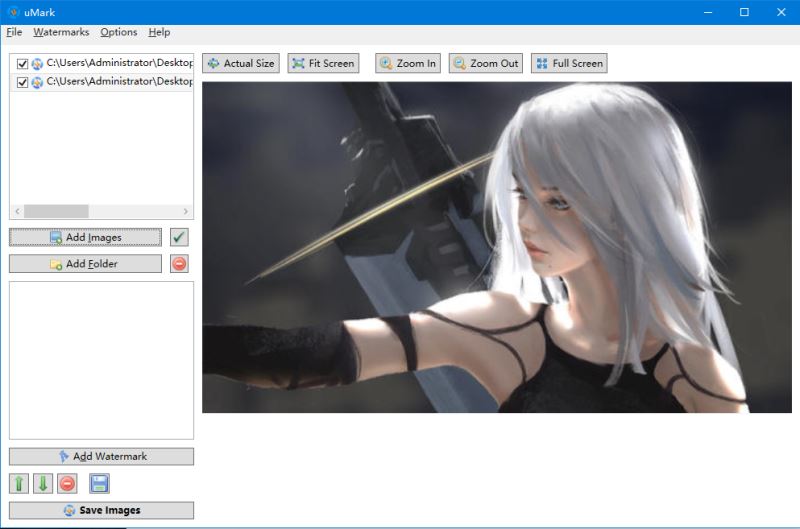This screenshot has height=529, width=800.
Task: Open the Options menu
Action: 118,32
